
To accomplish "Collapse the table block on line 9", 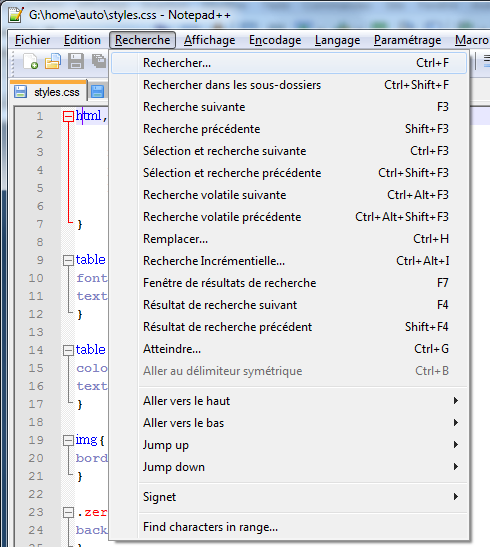I will (68, 260).
